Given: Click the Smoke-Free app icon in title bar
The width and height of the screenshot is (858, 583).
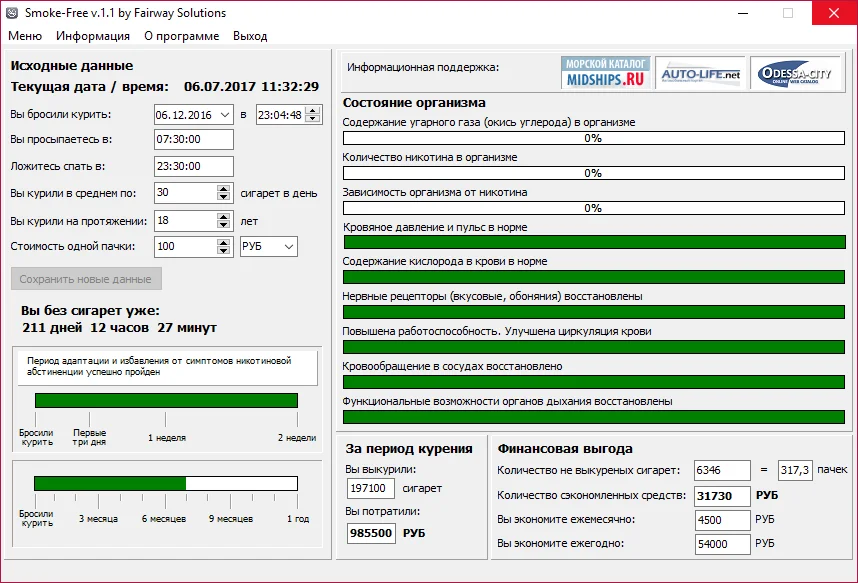Looking at the screenshot, I should 14,13.
